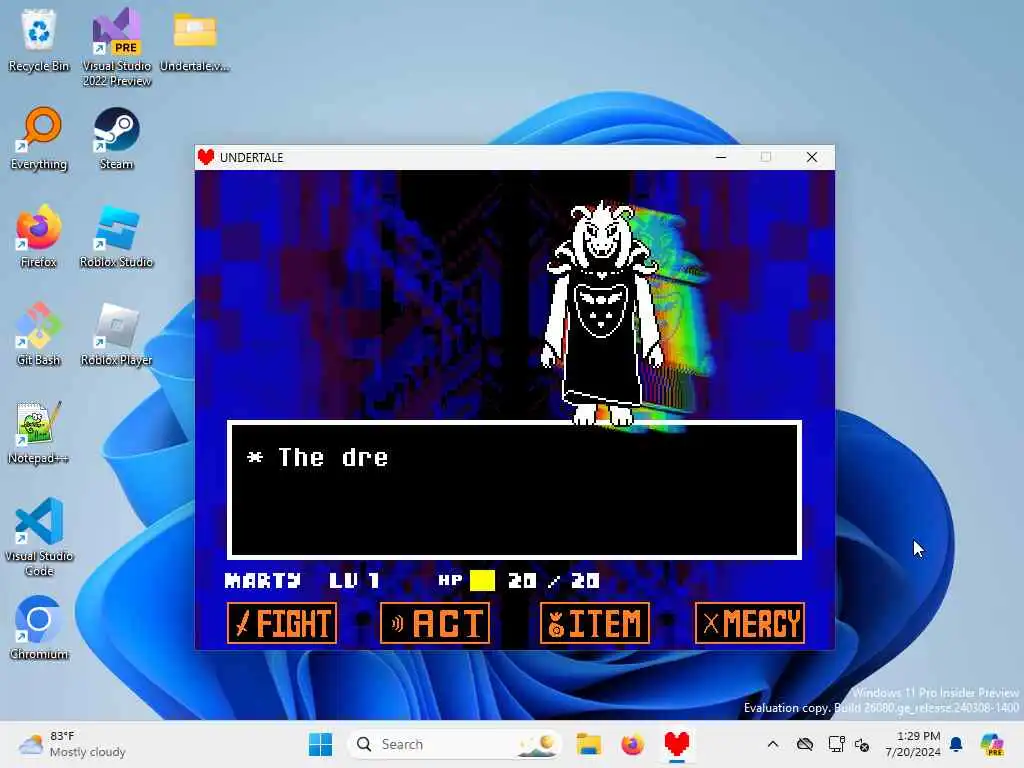Expand the hidden system tray icons
The width and height of the screenshot is (1024, 768).
(773, 744)
